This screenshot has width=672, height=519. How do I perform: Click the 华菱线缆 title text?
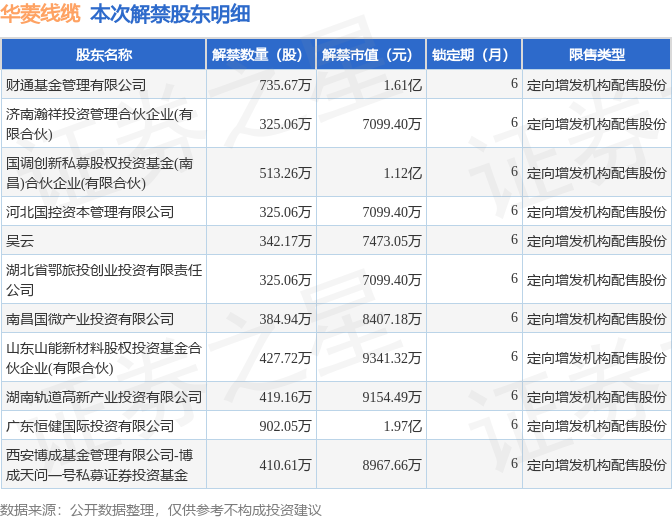[40, 14]
